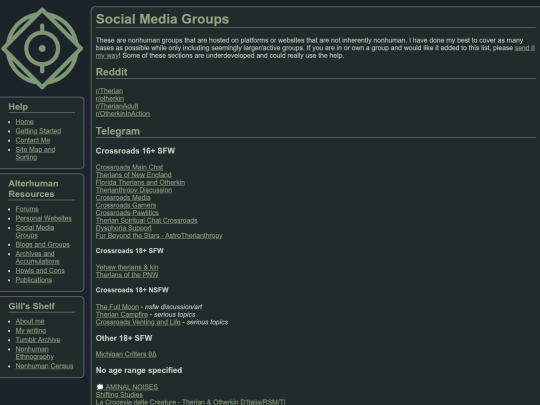Click the speech bubble icon beside AMINAL NOISES
The height and width of the screenshot is (405, 540).
point(100,387)
